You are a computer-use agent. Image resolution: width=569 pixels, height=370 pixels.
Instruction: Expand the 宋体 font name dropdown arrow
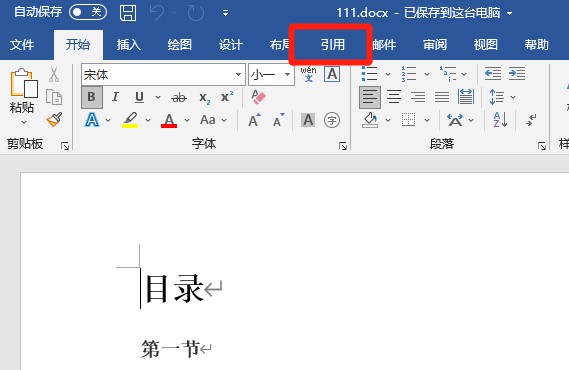(x=238, y=75)
